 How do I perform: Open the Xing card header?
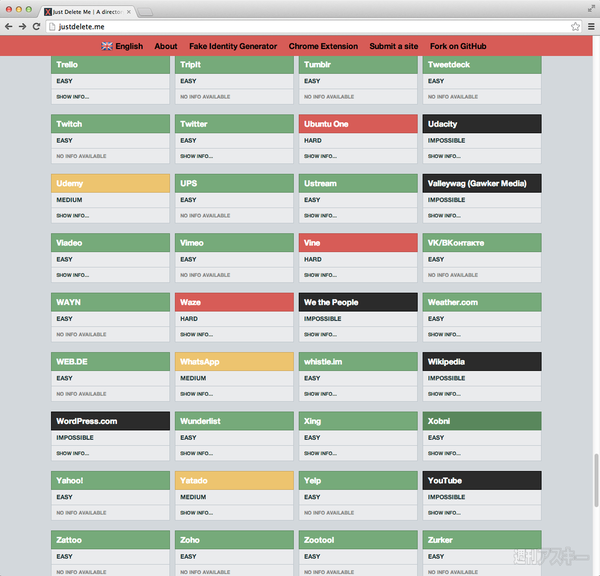pyautogui.click(x=358, y=421)
